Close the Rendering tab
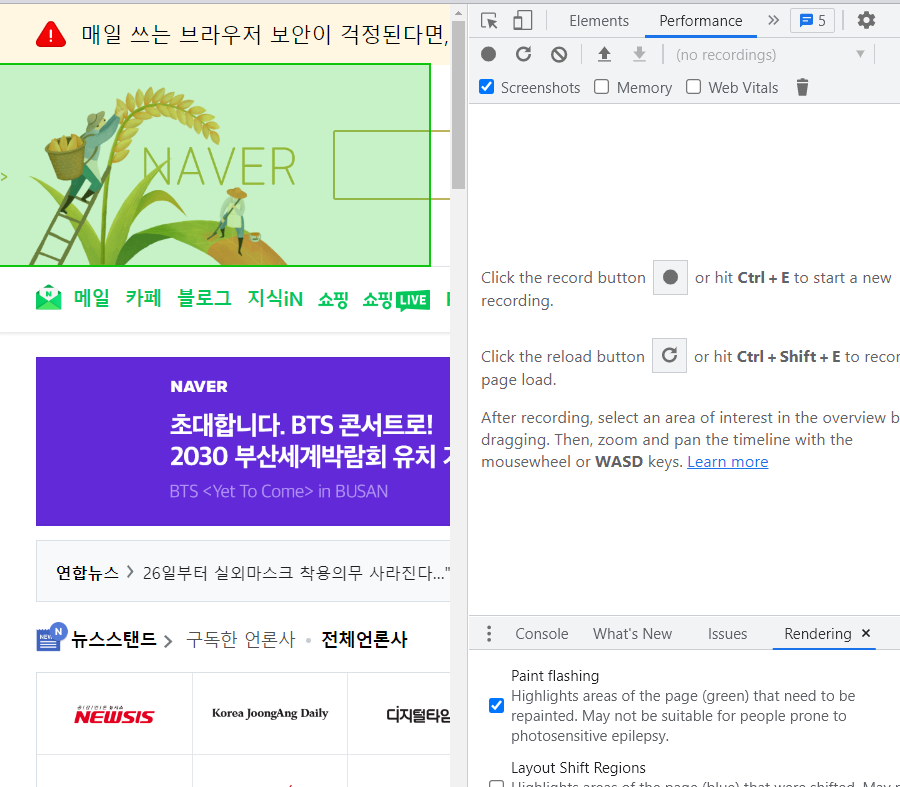This screenshot has width=900, height=787. [866, 633]
